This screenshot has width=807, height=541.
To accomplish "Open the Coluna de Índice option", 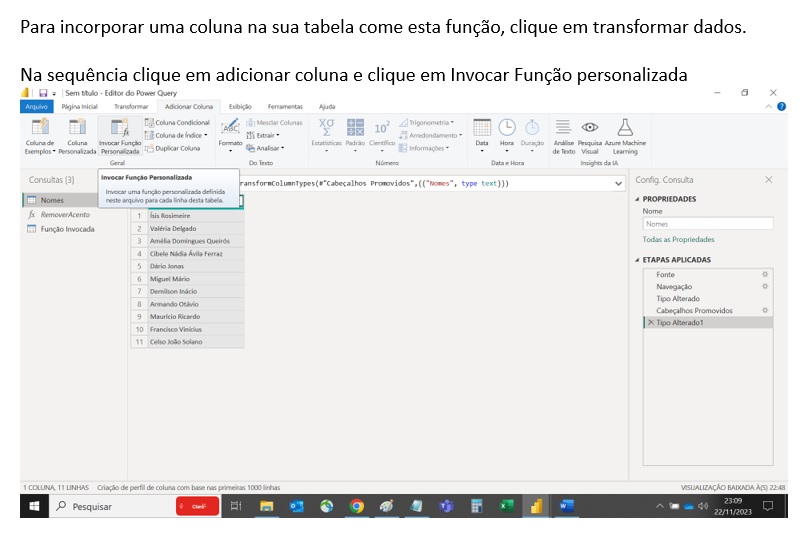I will pos(176,135).
